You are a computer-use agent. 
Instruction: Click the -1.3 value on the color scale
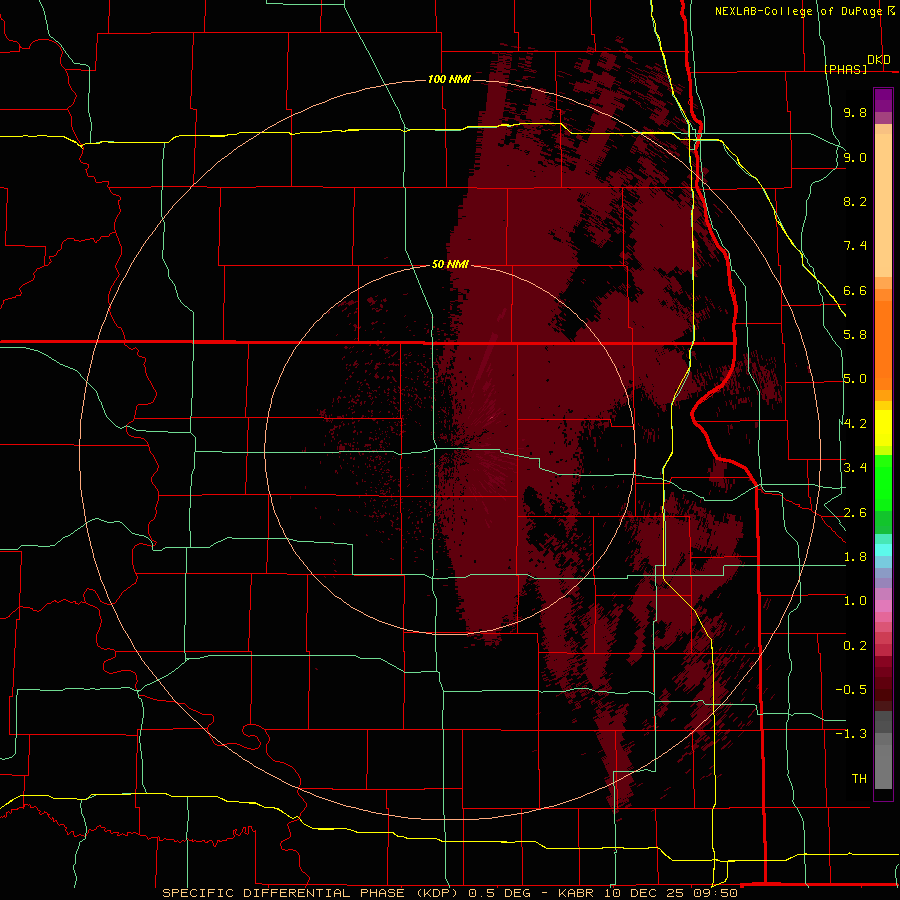pos(851,734)
